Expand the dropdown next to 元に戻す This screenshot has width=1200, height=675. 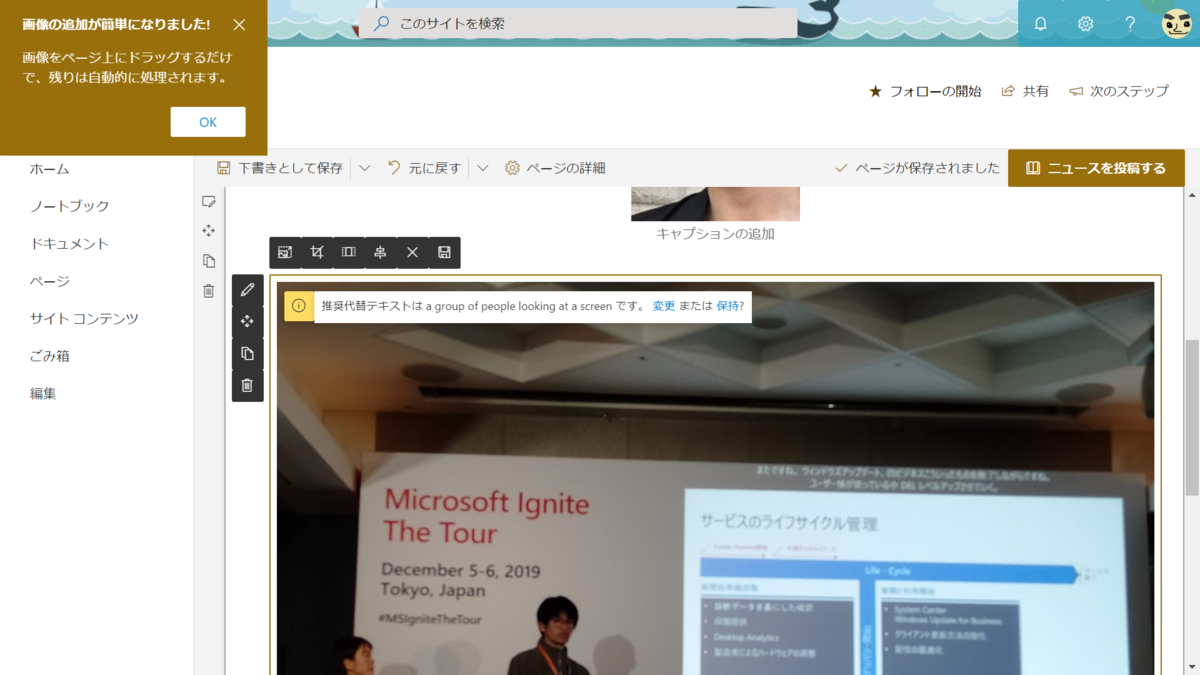(x=483, y=168)
